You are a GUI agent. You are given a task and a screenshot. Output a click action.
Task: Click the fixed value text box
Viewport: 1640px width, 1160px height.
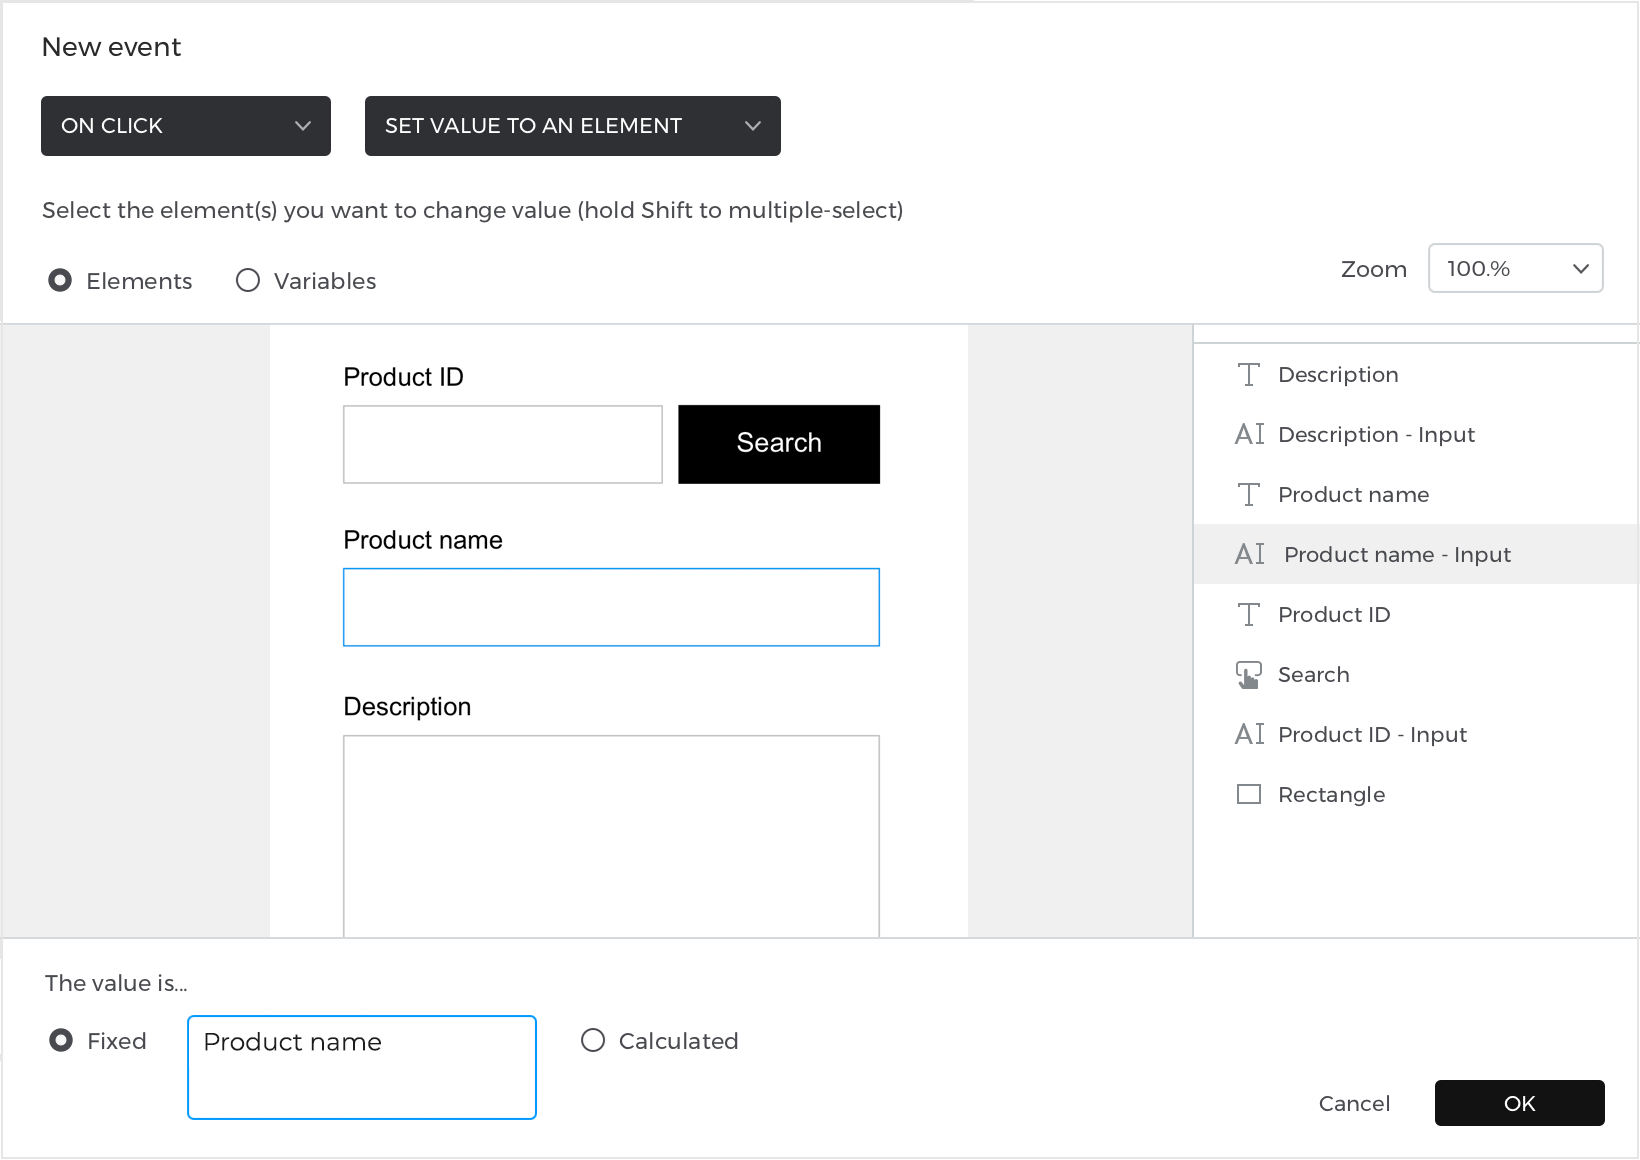(x=362, y=1067)
